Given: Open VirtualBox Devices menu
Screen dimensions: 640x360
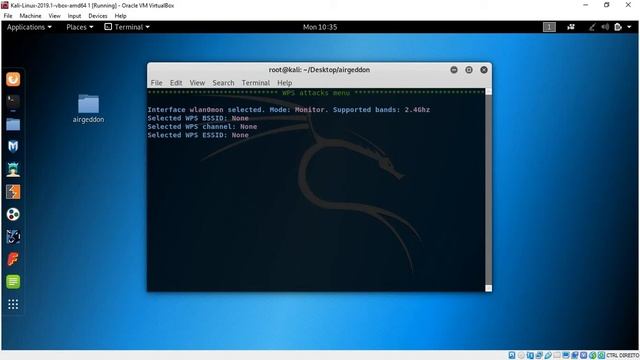Looking at the screenshot, I should 98,16.
